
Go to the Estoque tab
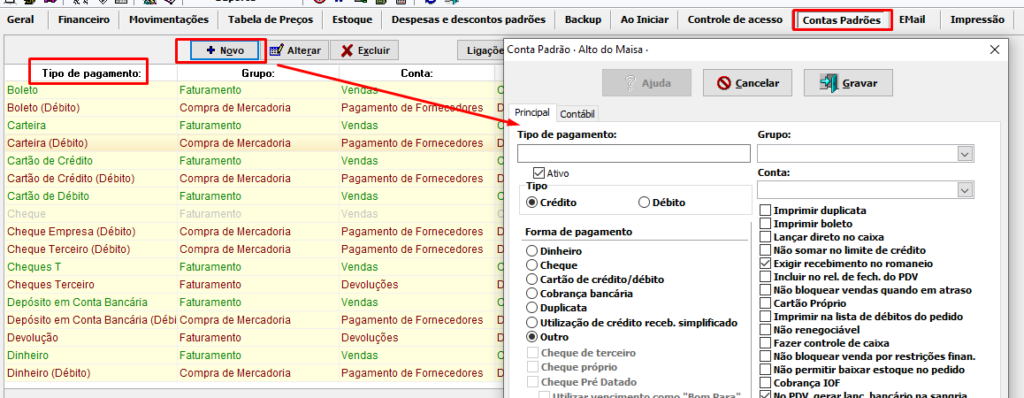click(x=352, y=20)
